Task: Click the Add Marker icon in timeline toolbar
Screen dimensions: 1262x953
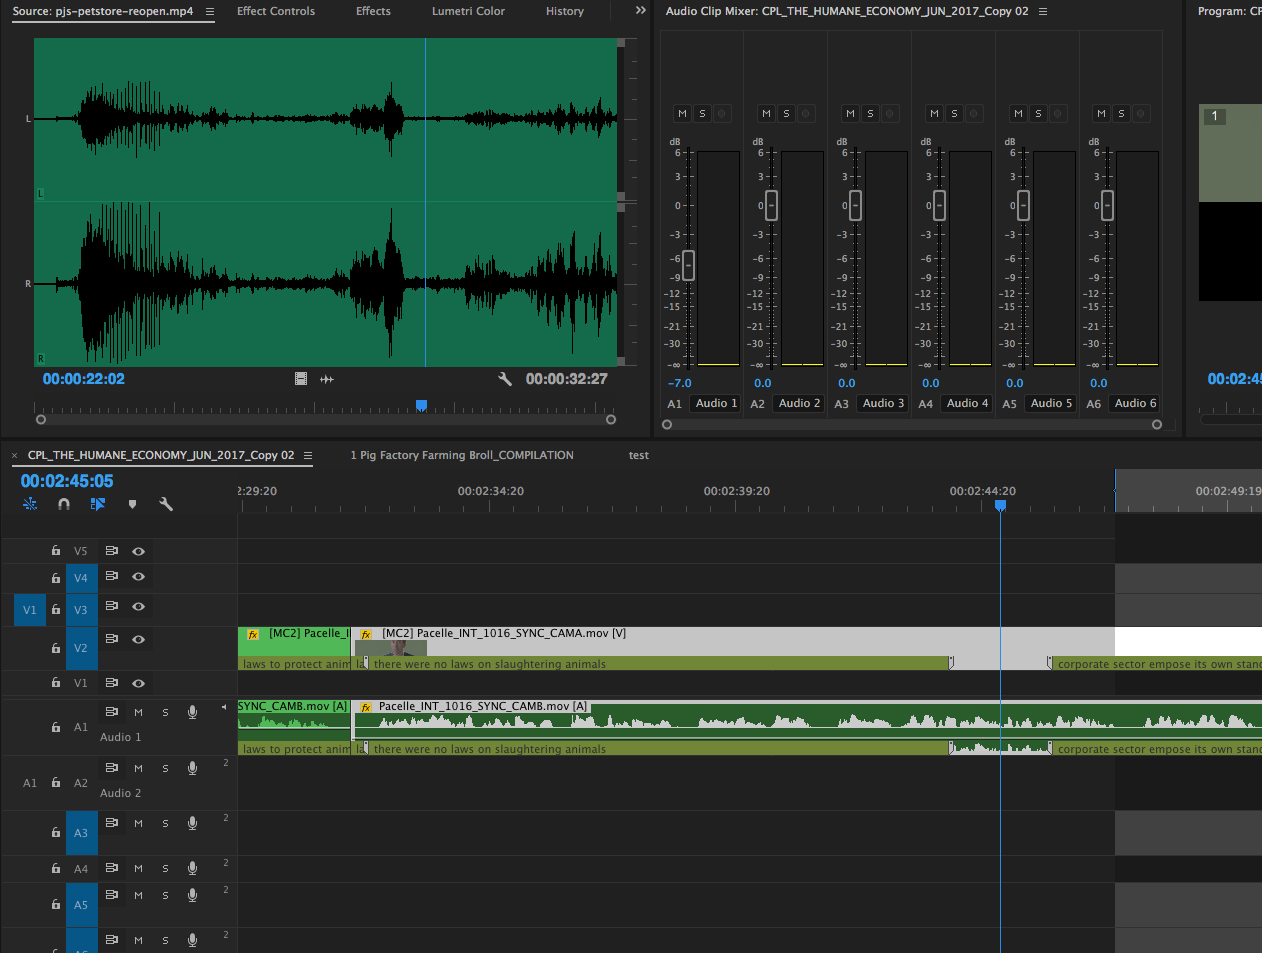Action: pos(132,504)
